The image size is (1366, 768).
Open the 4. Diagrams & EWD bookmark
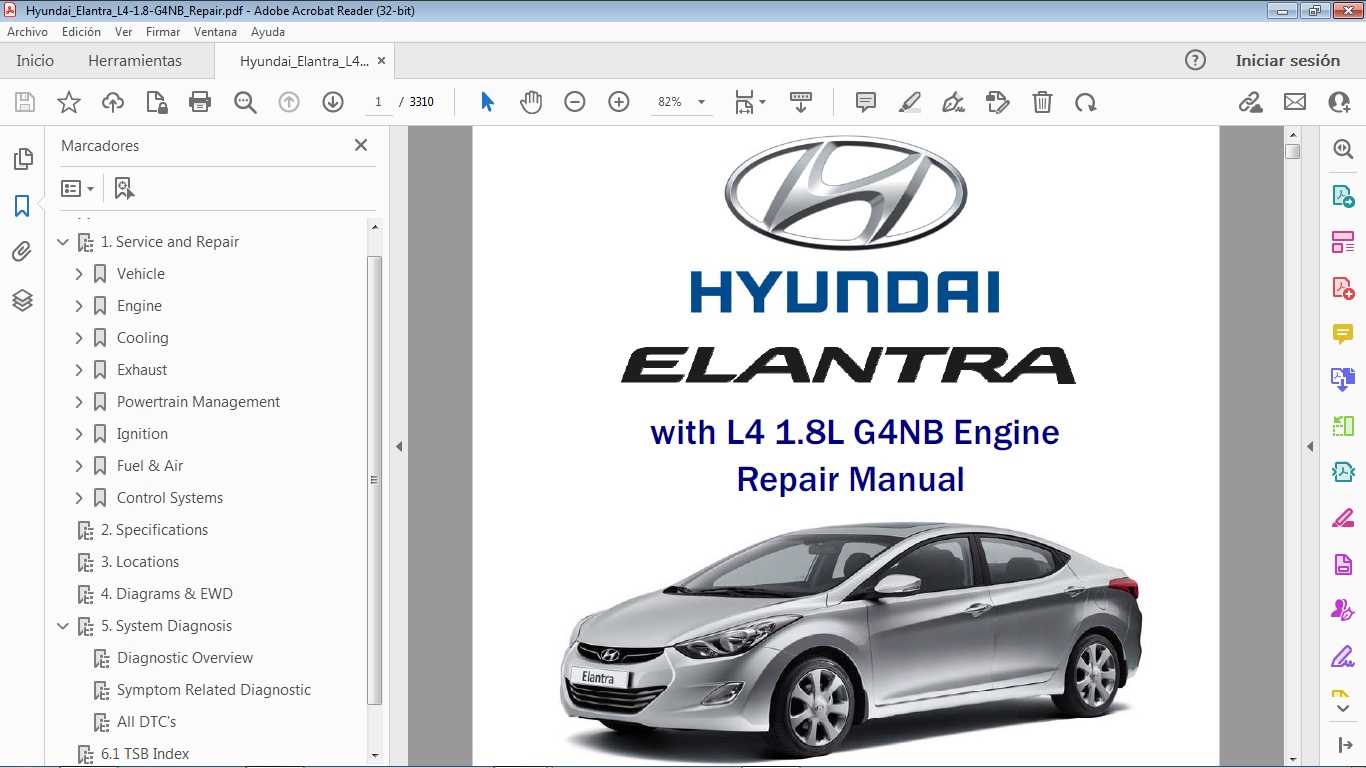166,594
